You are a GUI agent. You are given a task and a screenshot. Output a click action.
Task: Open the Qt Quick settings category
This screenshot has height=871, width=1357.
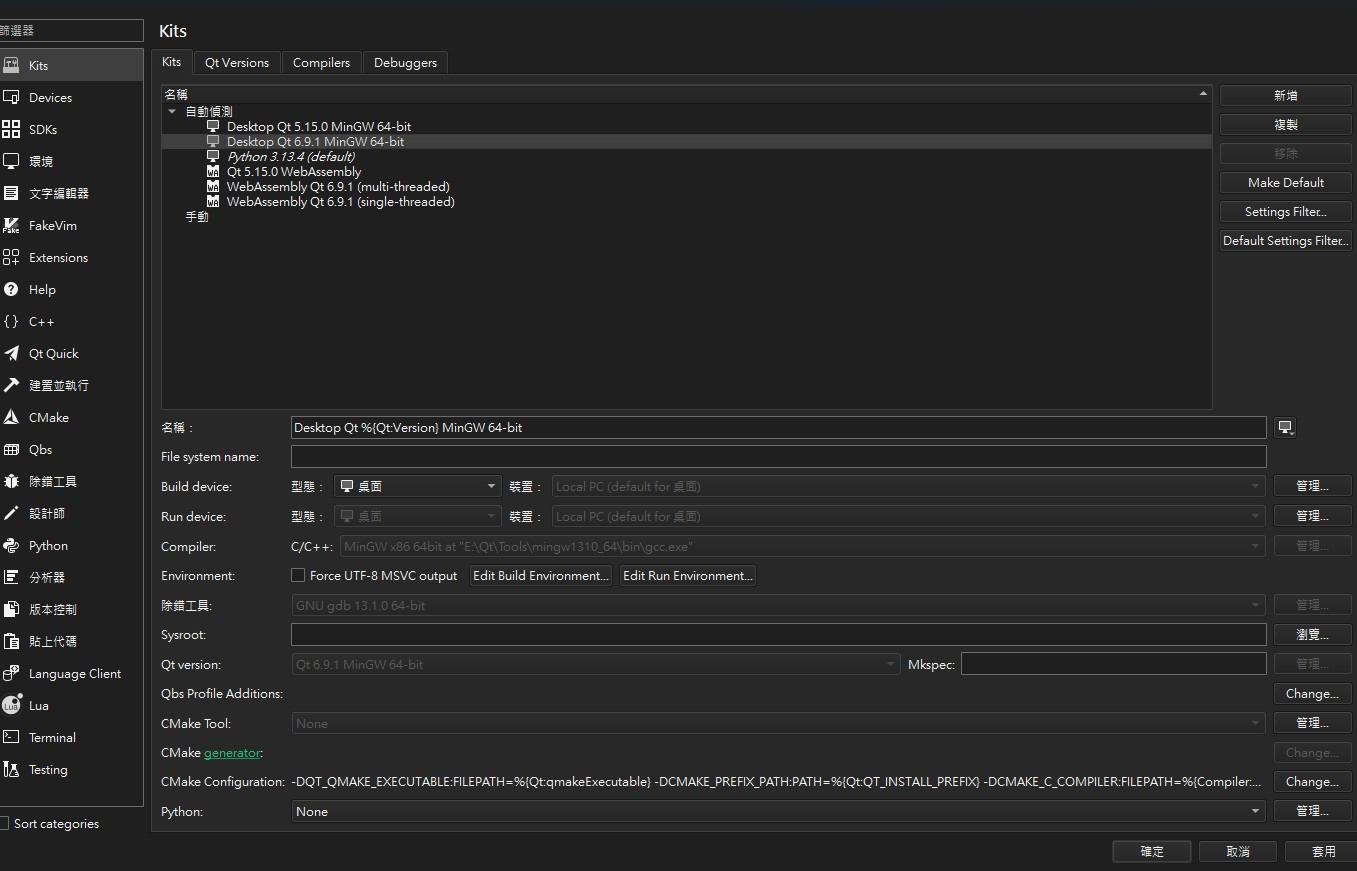pyautogui.click(x=71, y=353)
